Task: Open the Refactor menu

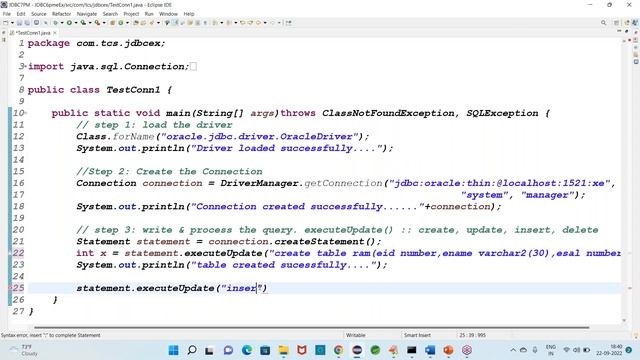Action: (62, 14)
